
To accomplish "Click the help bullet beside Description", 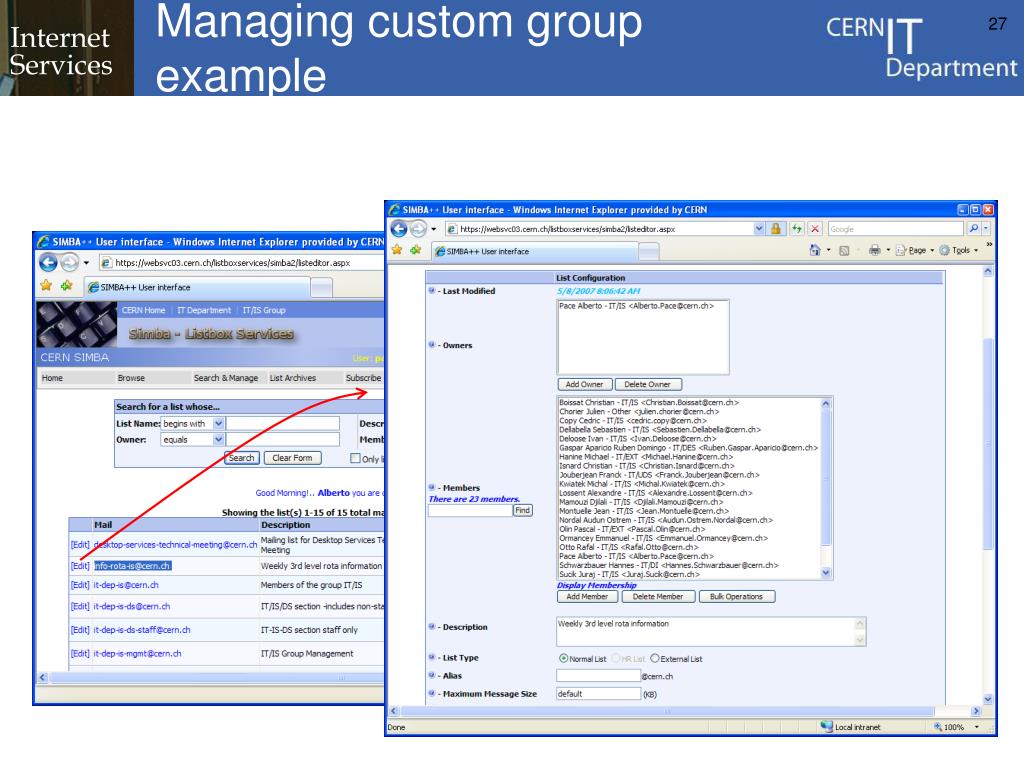I will [x=432, y=626].
